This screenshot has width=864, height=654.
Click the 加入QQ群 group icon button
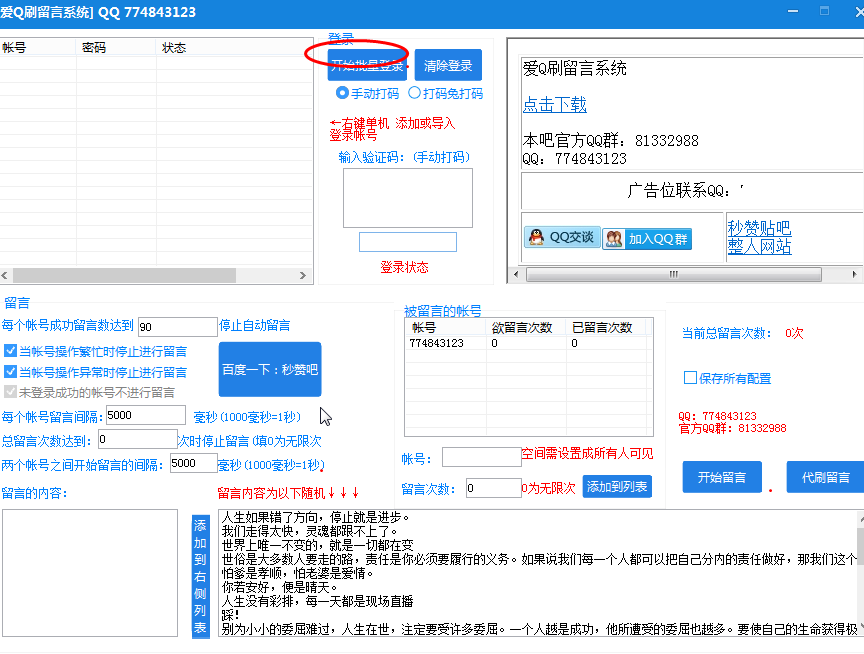click(x=647, y=239)
